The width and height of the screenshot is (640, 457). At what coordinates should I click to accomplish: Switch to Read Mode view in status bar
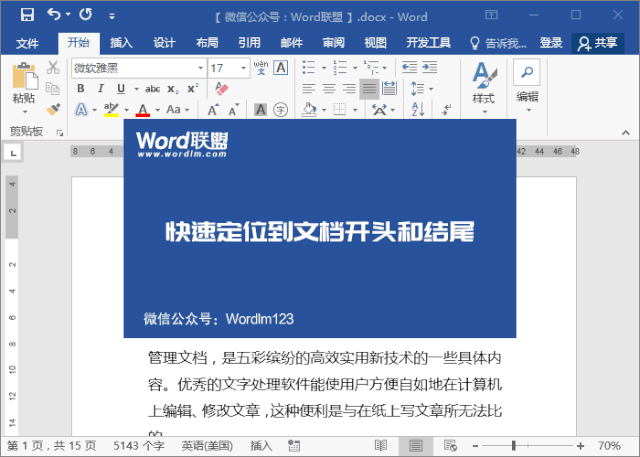(381, 445)
